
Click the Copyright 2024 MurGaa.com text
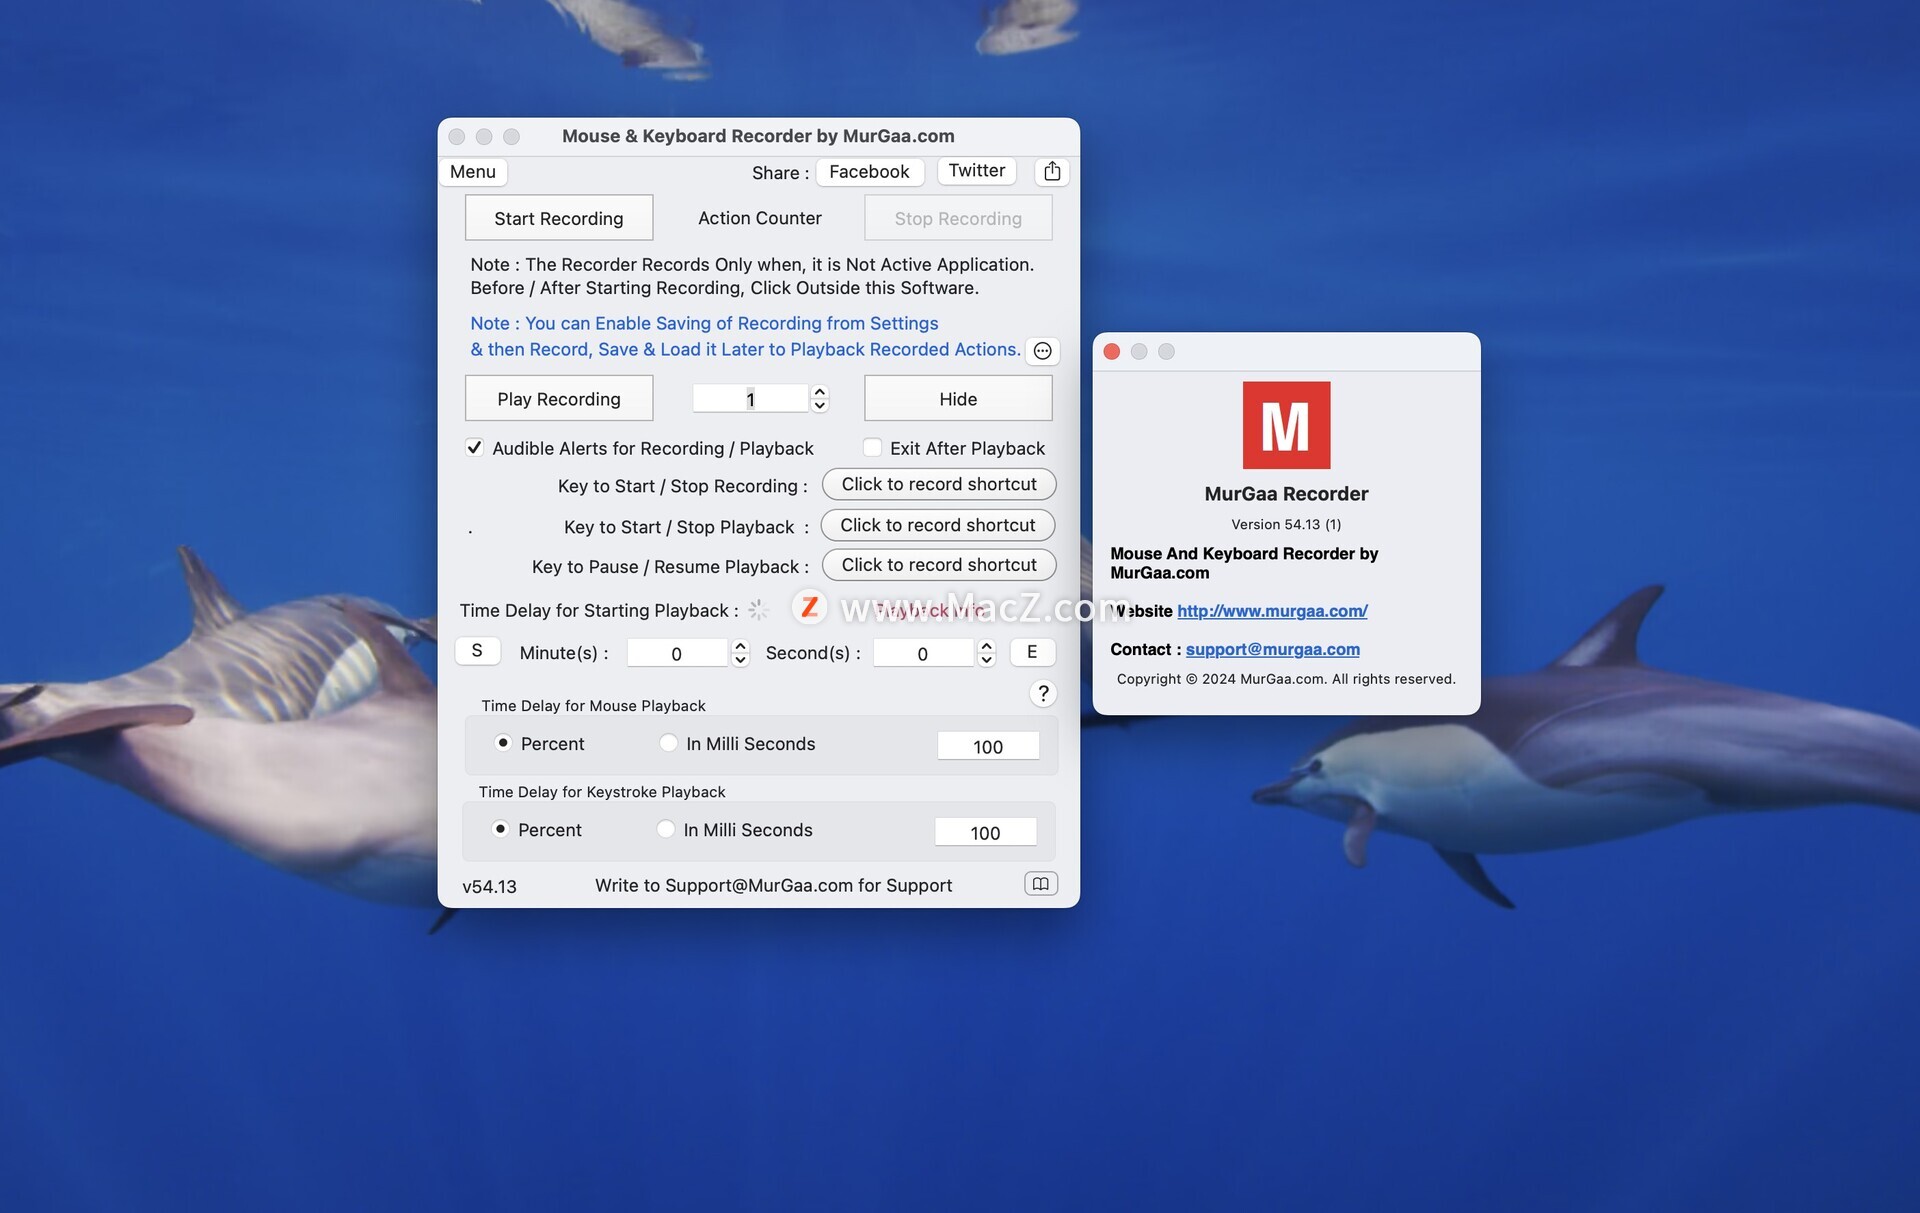point(1286,679)
